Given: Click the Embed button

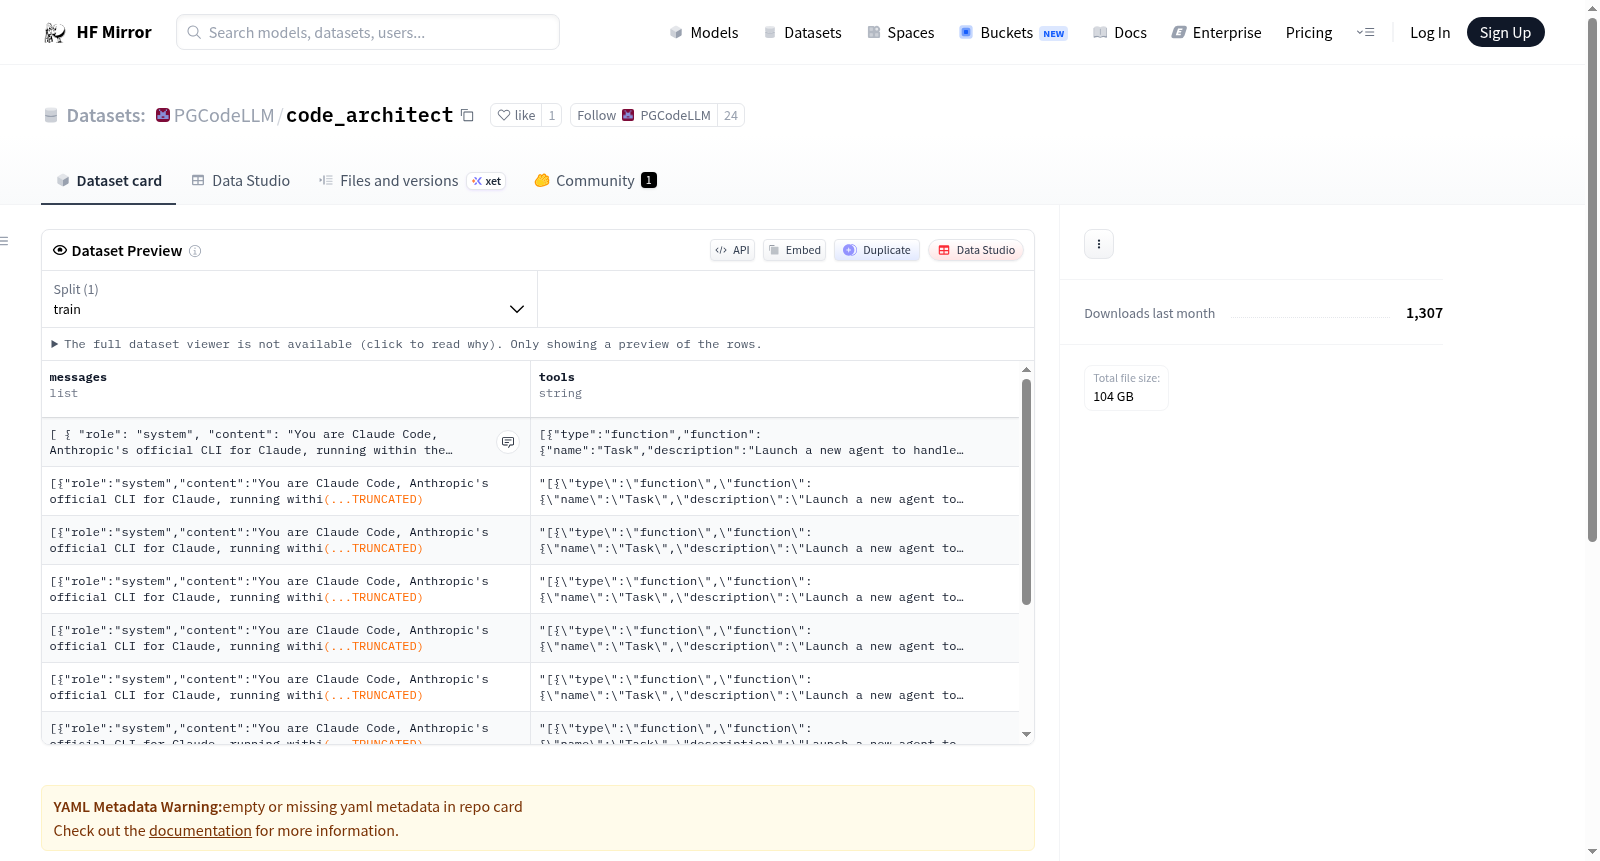Looking at the screenshot, I should pyautogui.click(x=795, y=250).
